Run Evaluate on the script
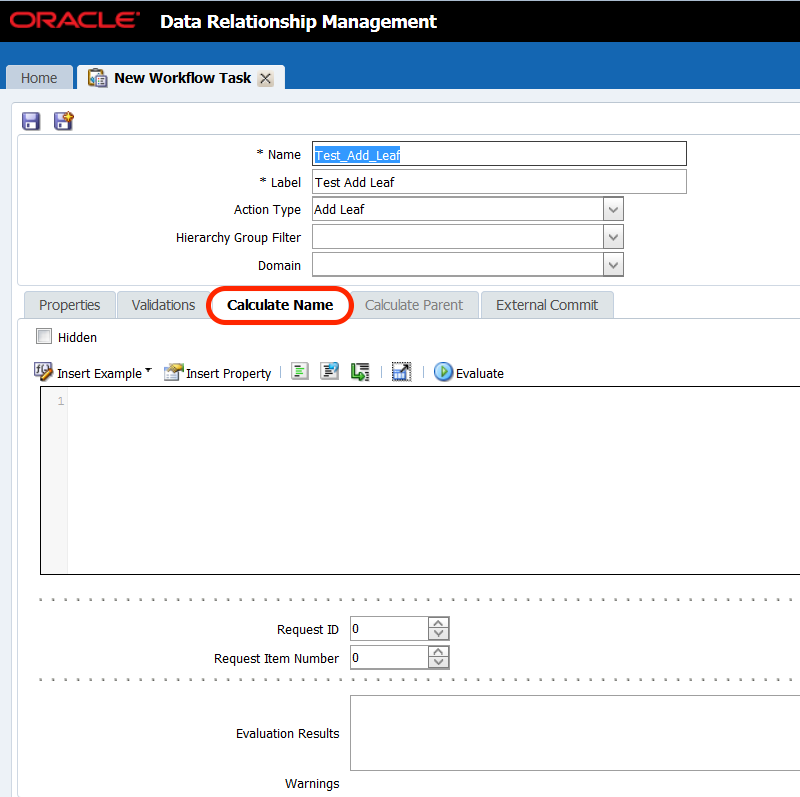Viewport: 800px width, 797px height. click(469, 373)
